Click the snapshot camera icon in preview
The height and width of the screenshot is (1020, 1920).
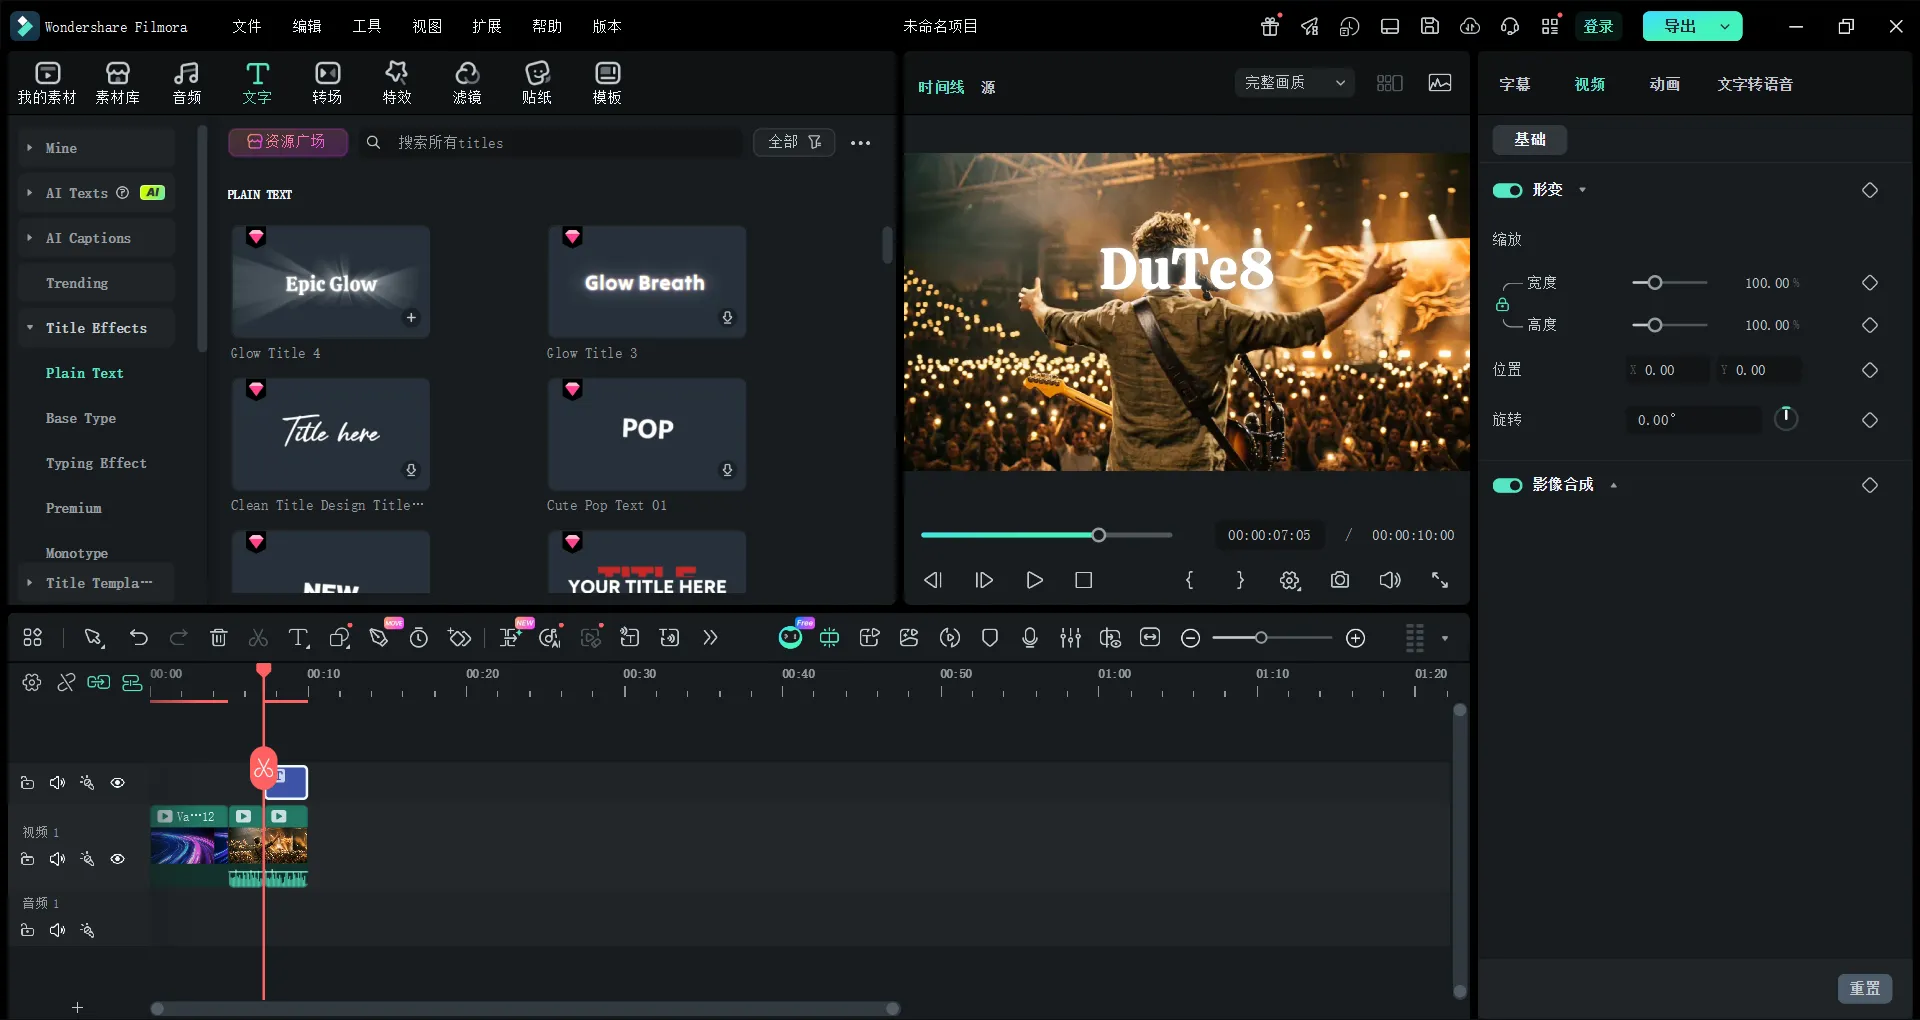[1339, 580]
